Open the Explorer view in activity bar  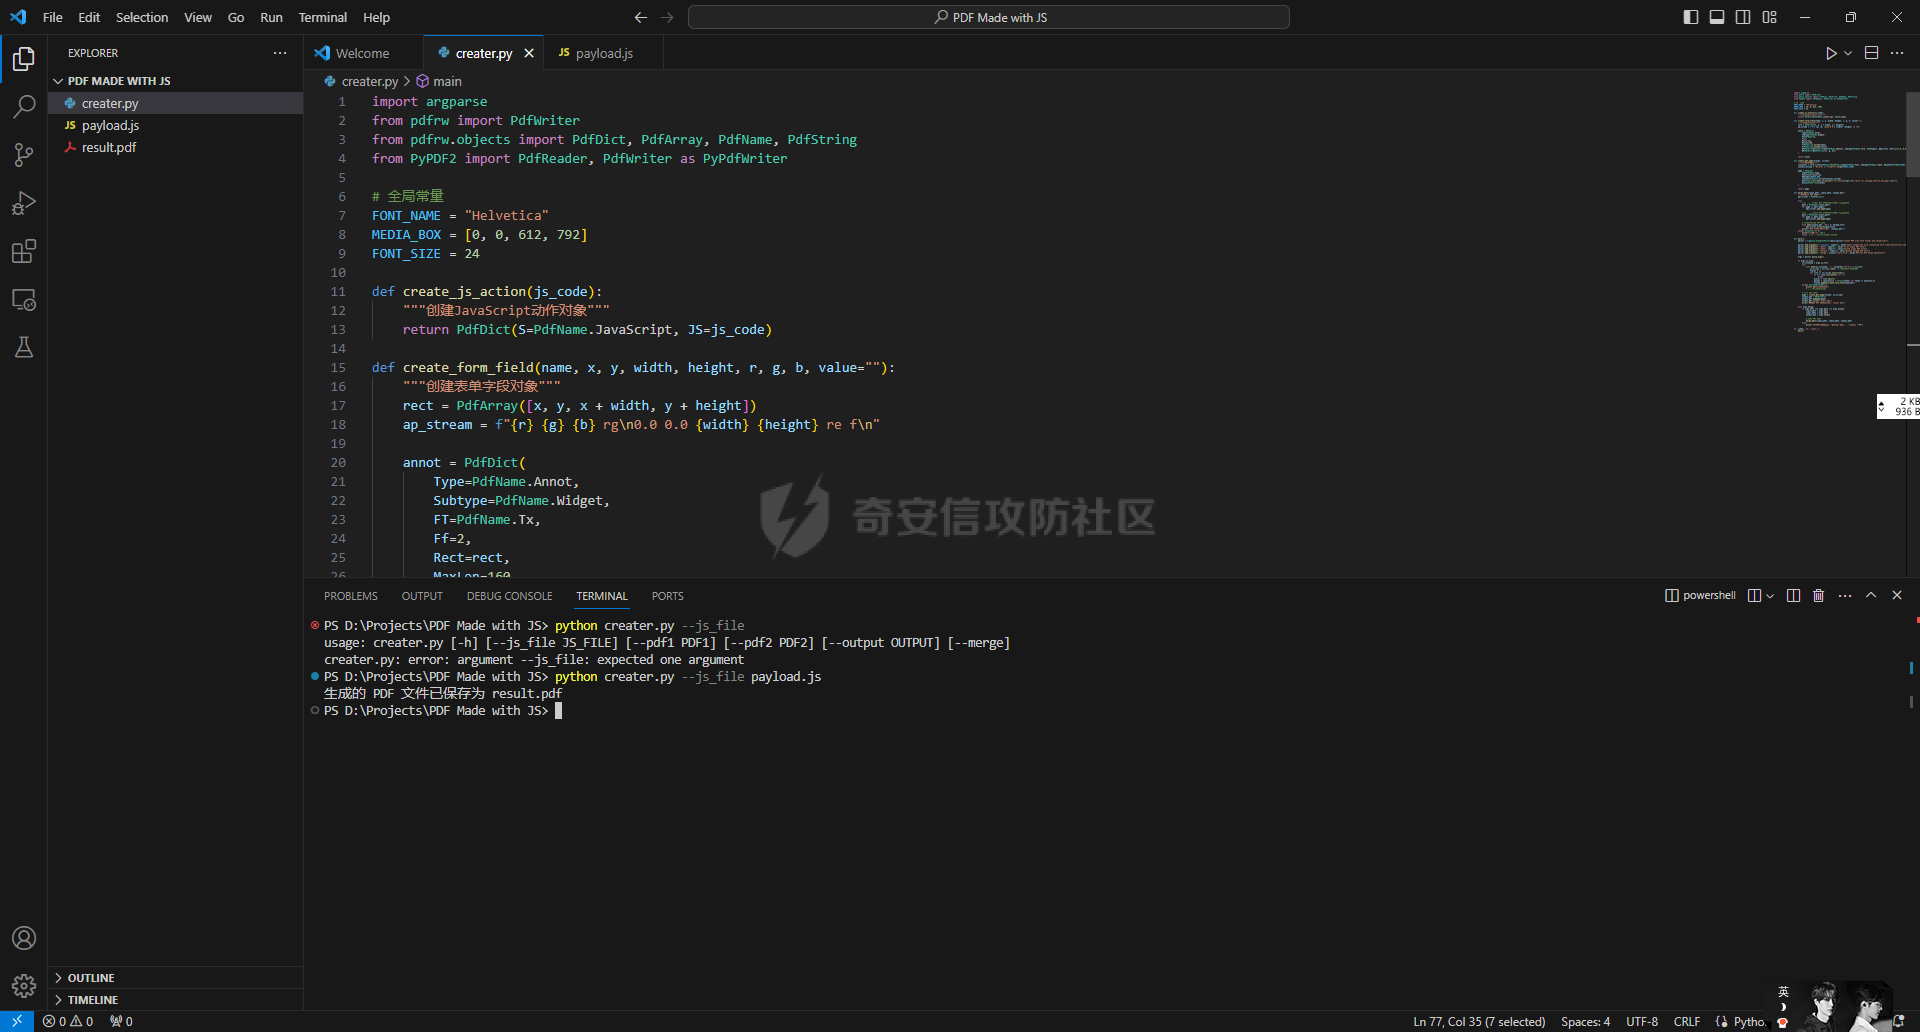click(x=24, y=59)
